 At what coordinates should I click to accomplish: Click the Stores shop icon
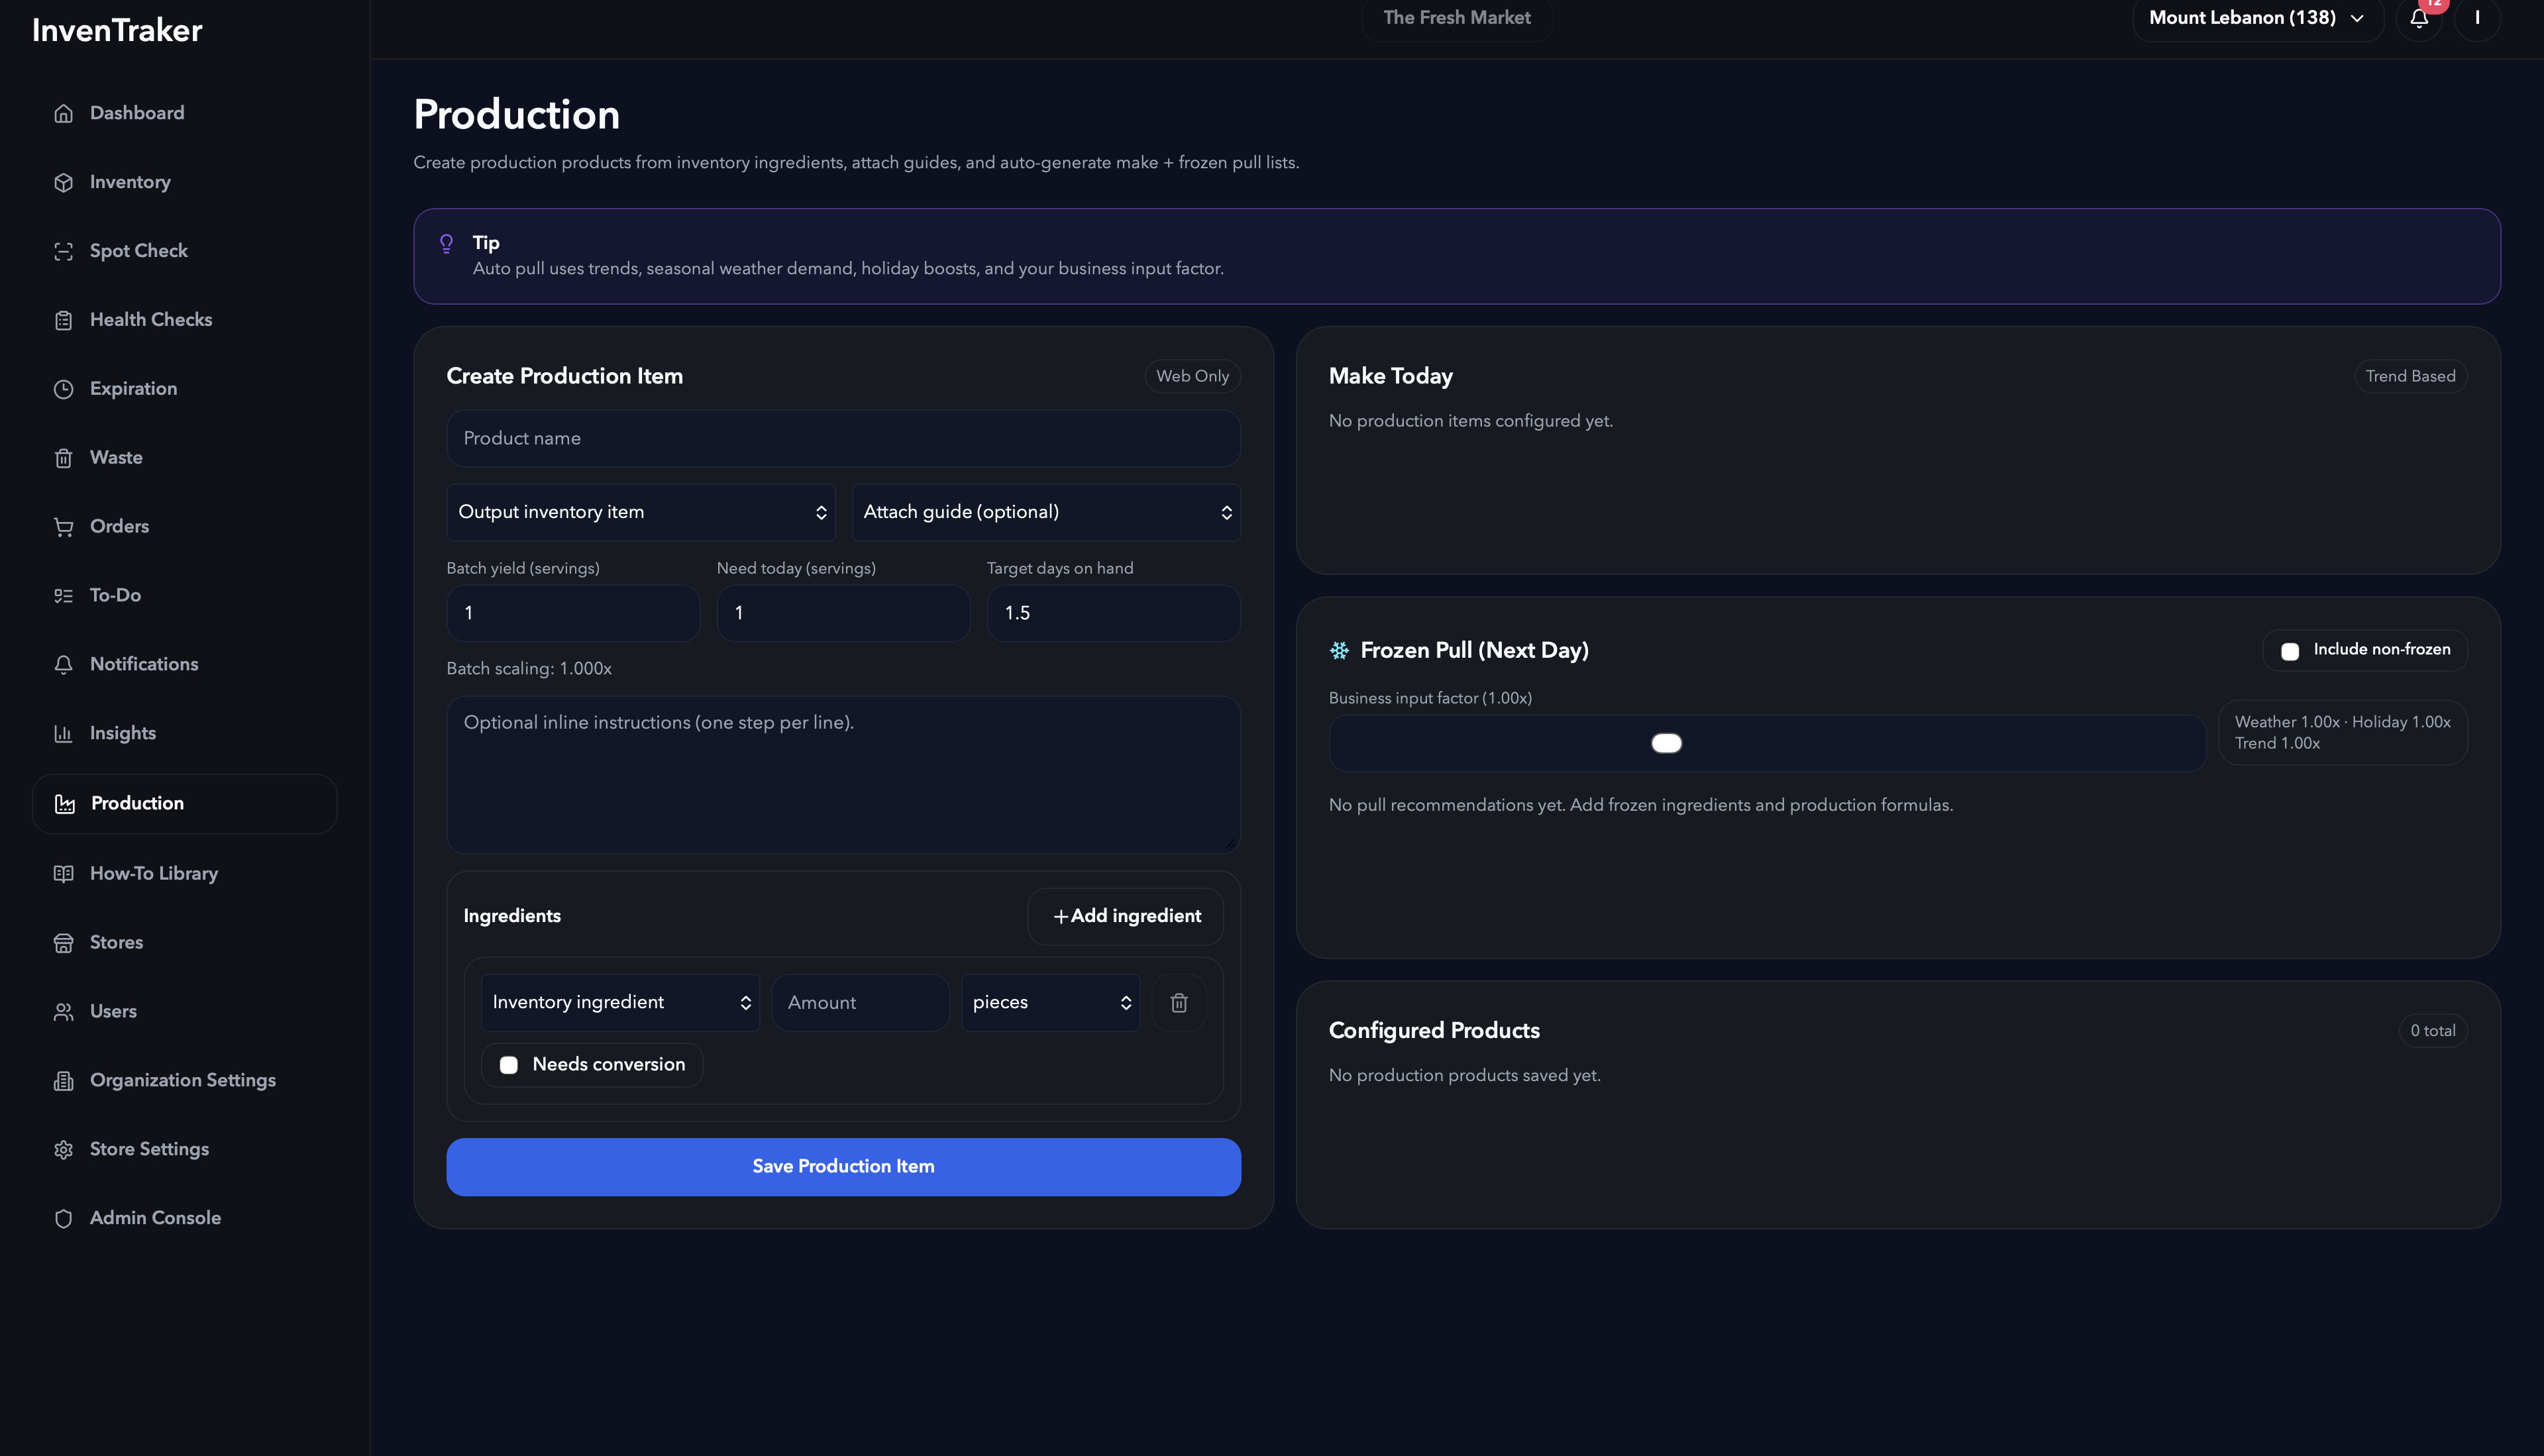(x=63, y=943)
